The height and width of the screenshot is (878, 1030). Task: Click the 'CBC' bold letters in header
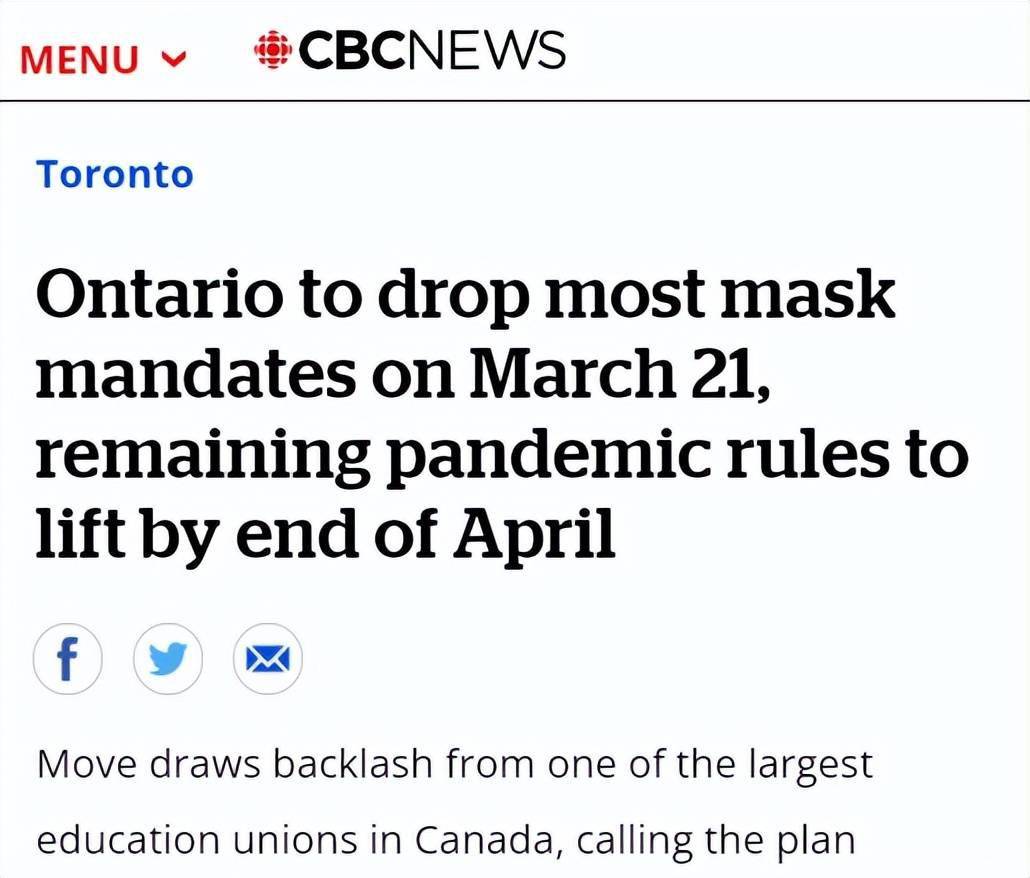[x=352, y=50]
